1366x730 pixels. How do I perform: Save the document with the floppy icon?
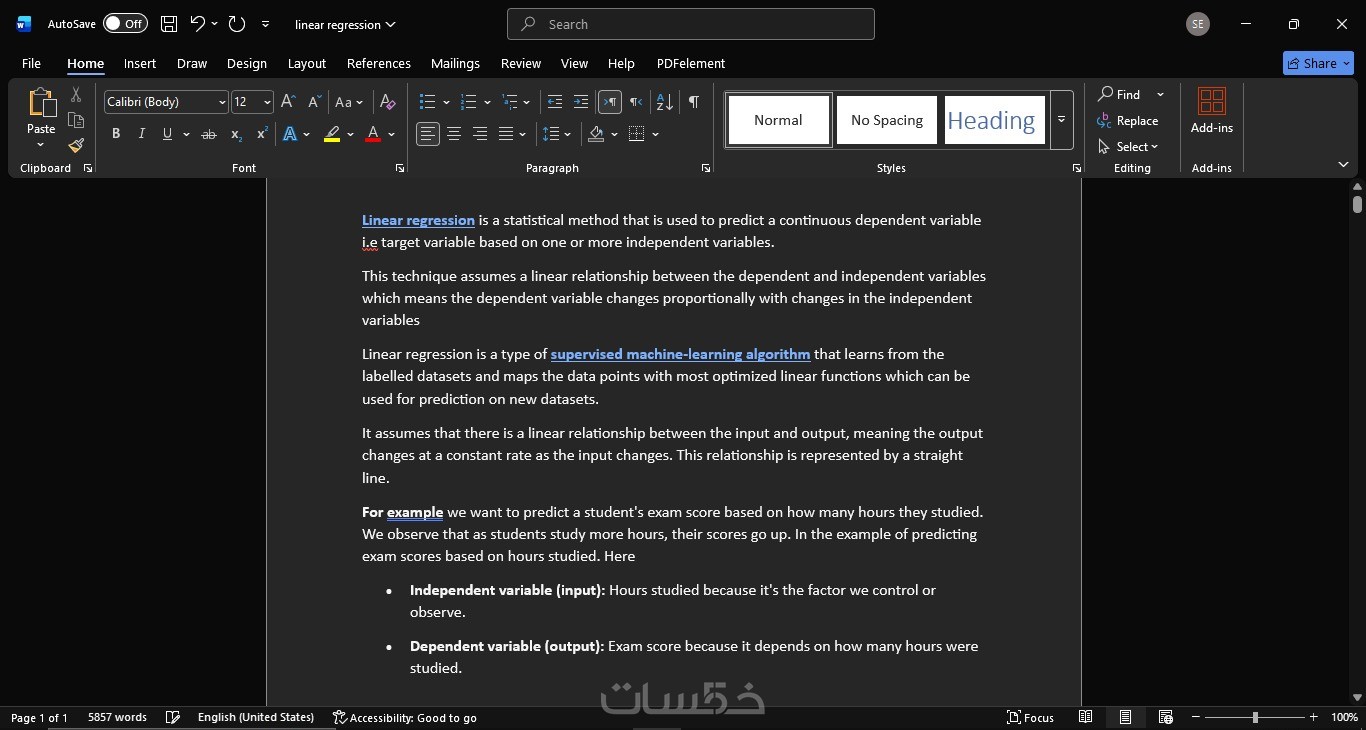tap(169, 24)
